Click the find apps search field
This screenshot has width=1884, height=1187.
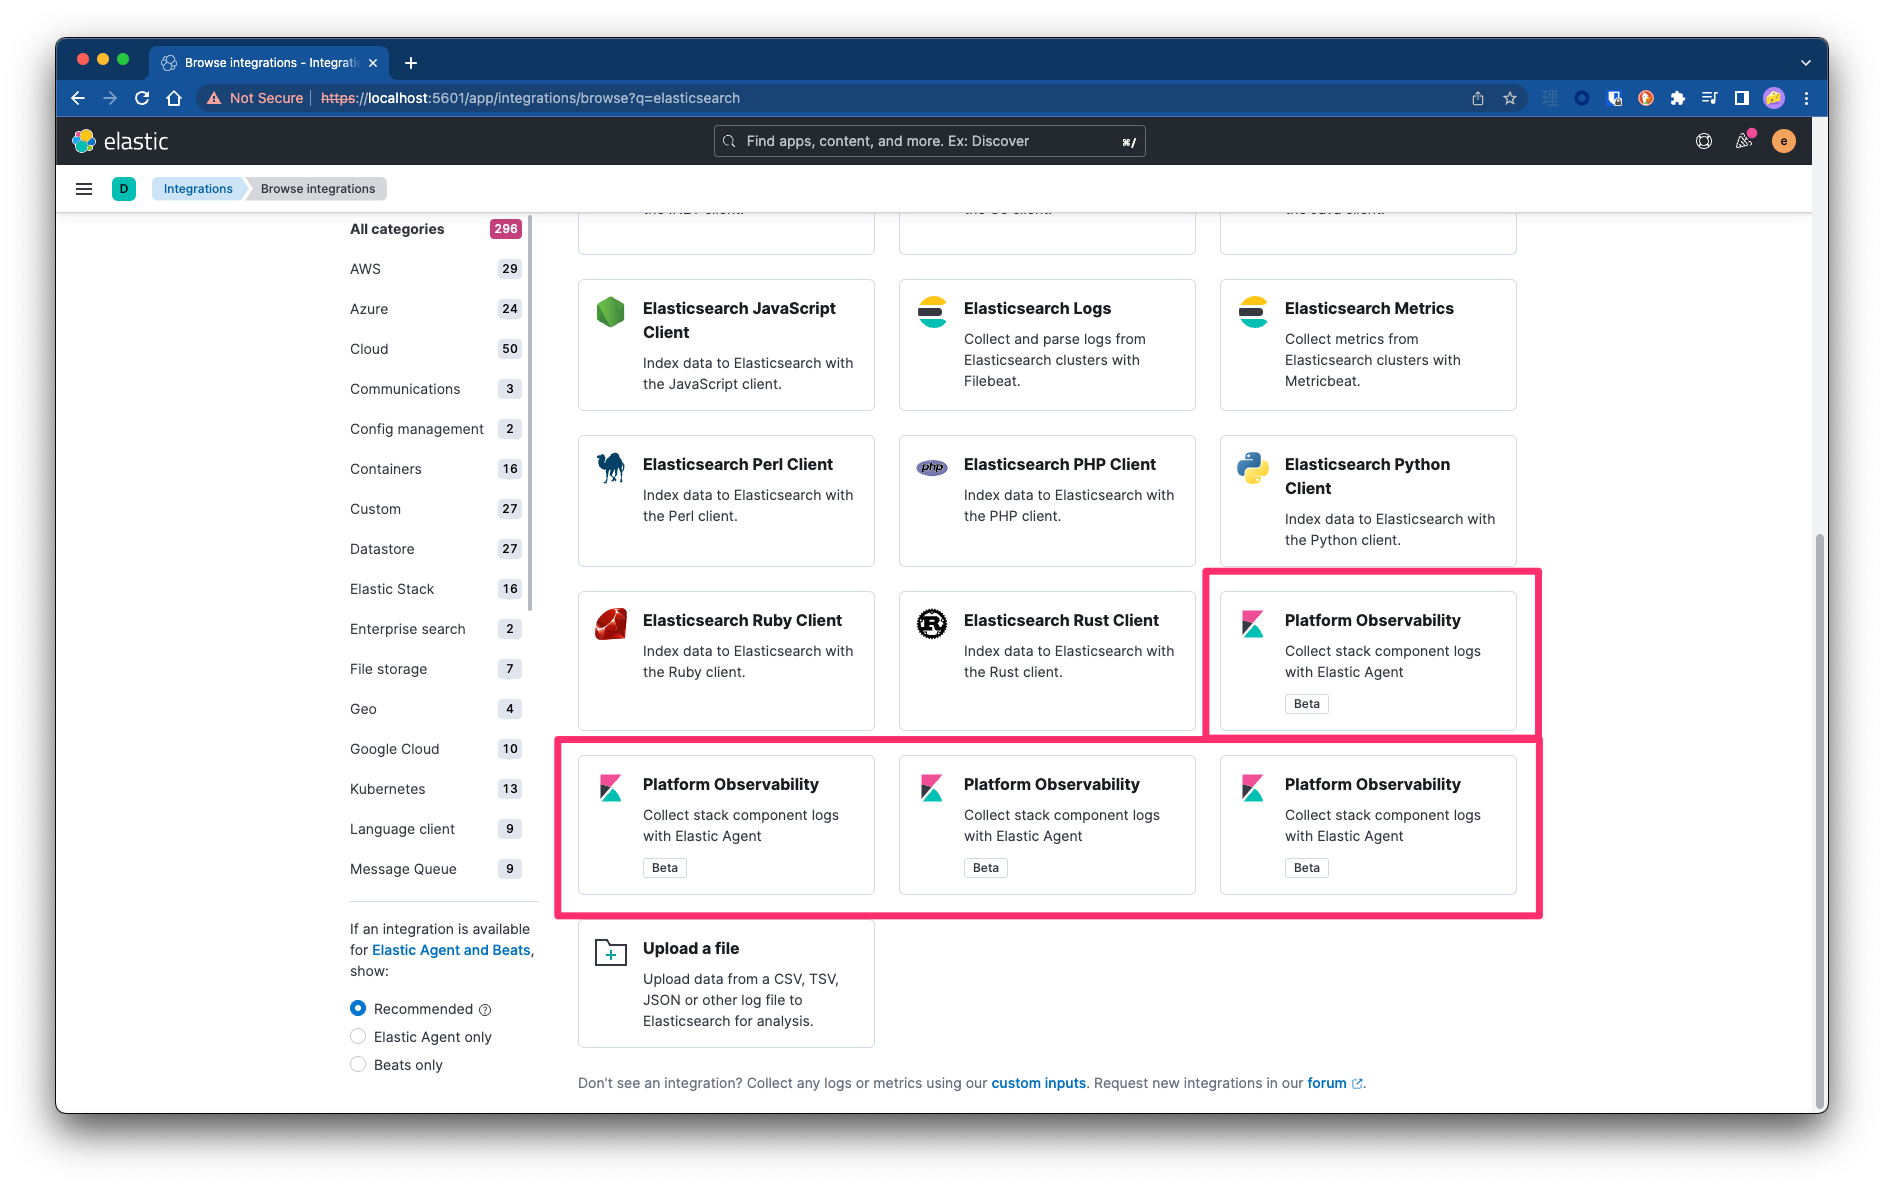pos(928,141)
